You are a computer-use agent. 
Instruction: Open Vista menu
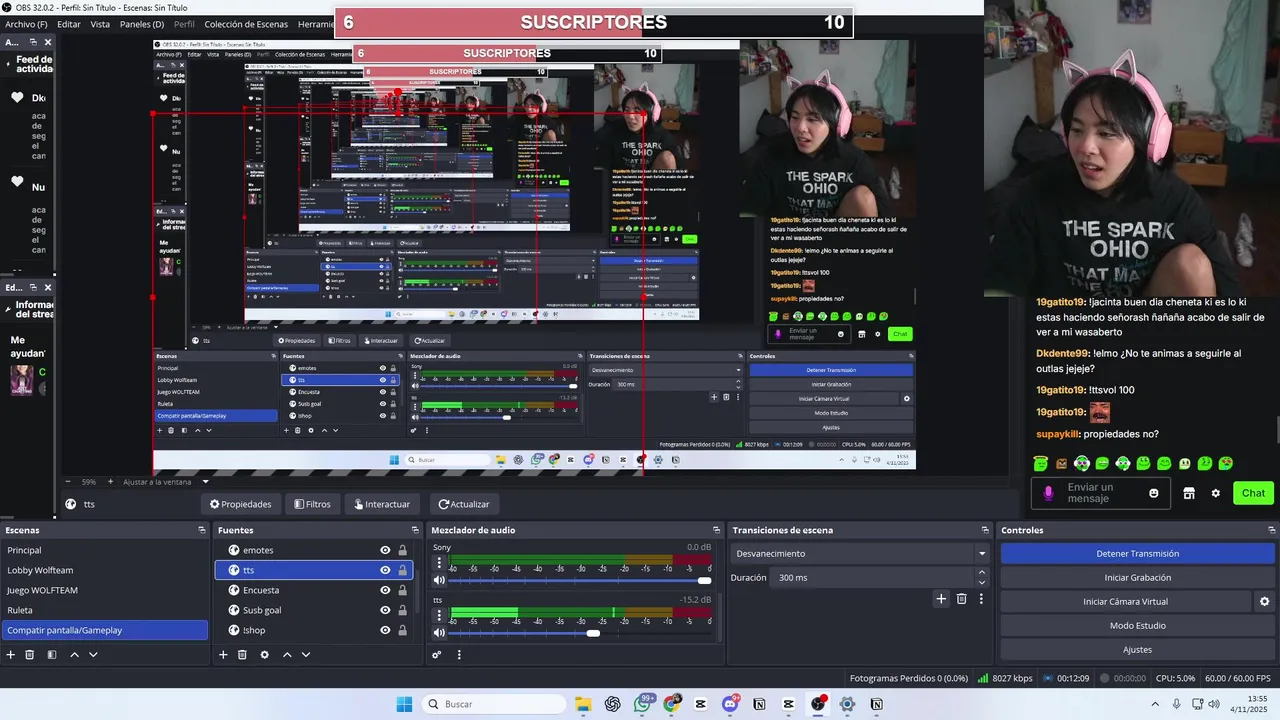[100, 24]
